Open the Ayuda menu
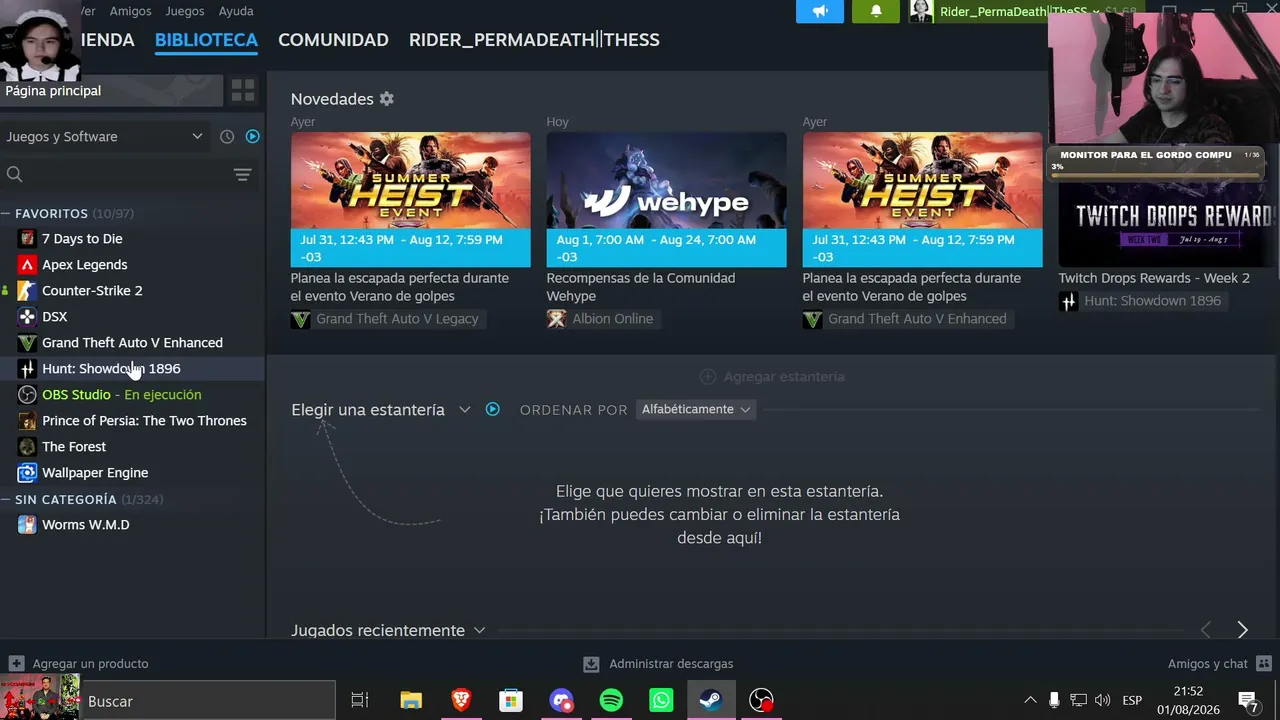The image size is (1280, 720). pos(236,11)
